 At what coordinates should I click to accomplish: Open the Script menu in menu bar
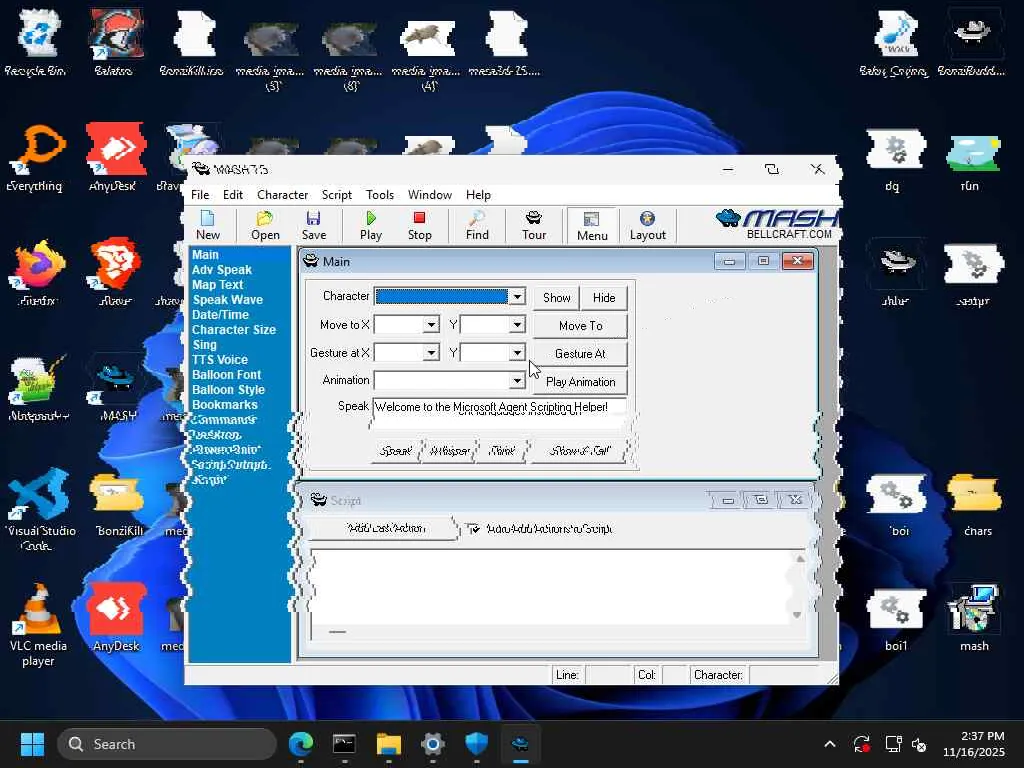[336, 195]
